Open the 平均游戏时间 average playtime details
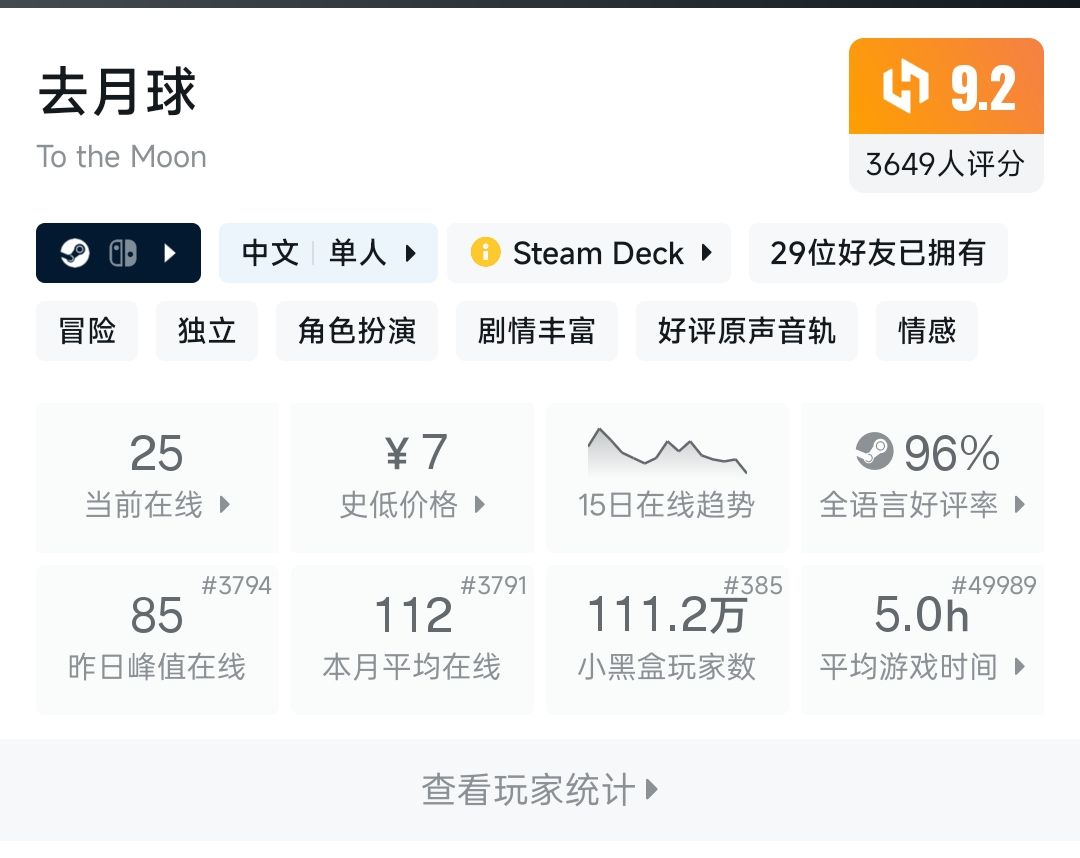The width and height of the screenshot is (1080, 858). (x=922, y=640)
